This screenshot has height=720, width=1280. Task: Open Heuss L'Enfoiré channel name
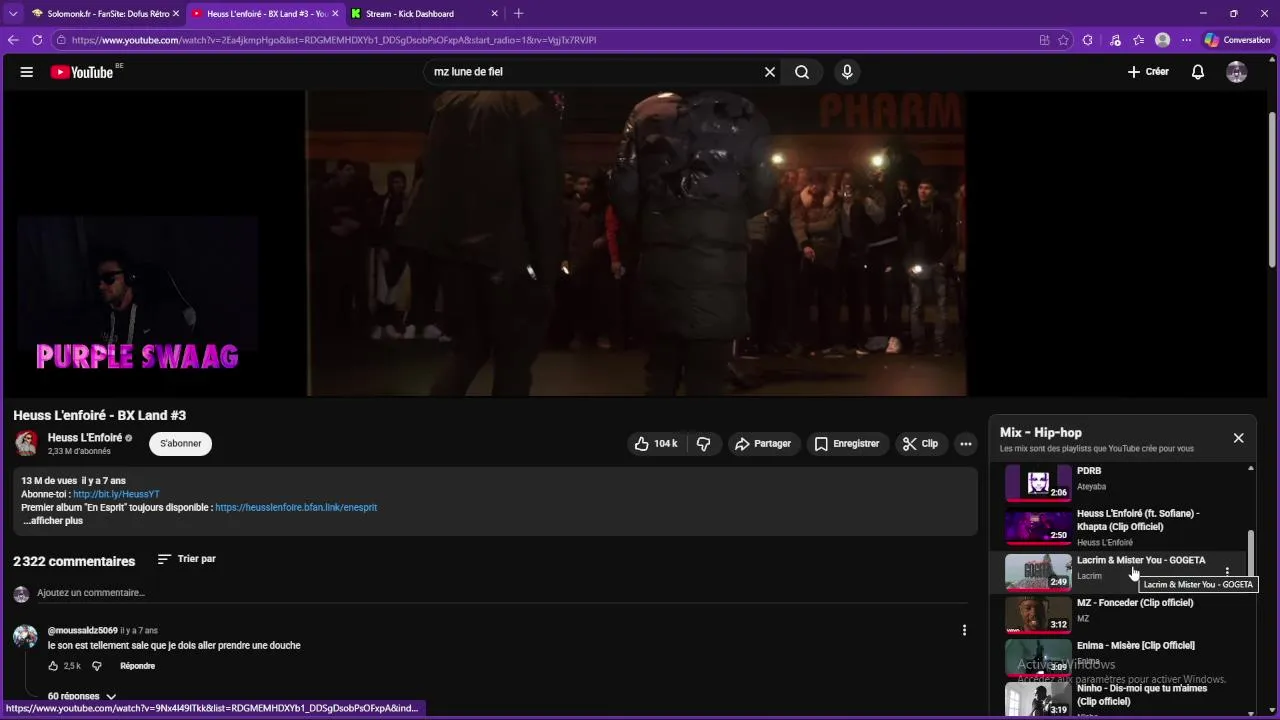point(85,438)
